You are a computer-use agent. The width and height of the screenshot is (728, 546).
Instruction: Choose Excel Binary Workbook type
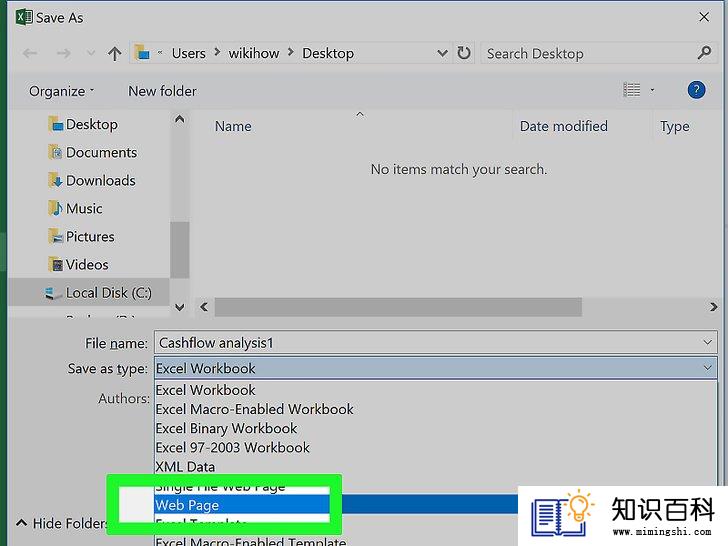[436, 428]
